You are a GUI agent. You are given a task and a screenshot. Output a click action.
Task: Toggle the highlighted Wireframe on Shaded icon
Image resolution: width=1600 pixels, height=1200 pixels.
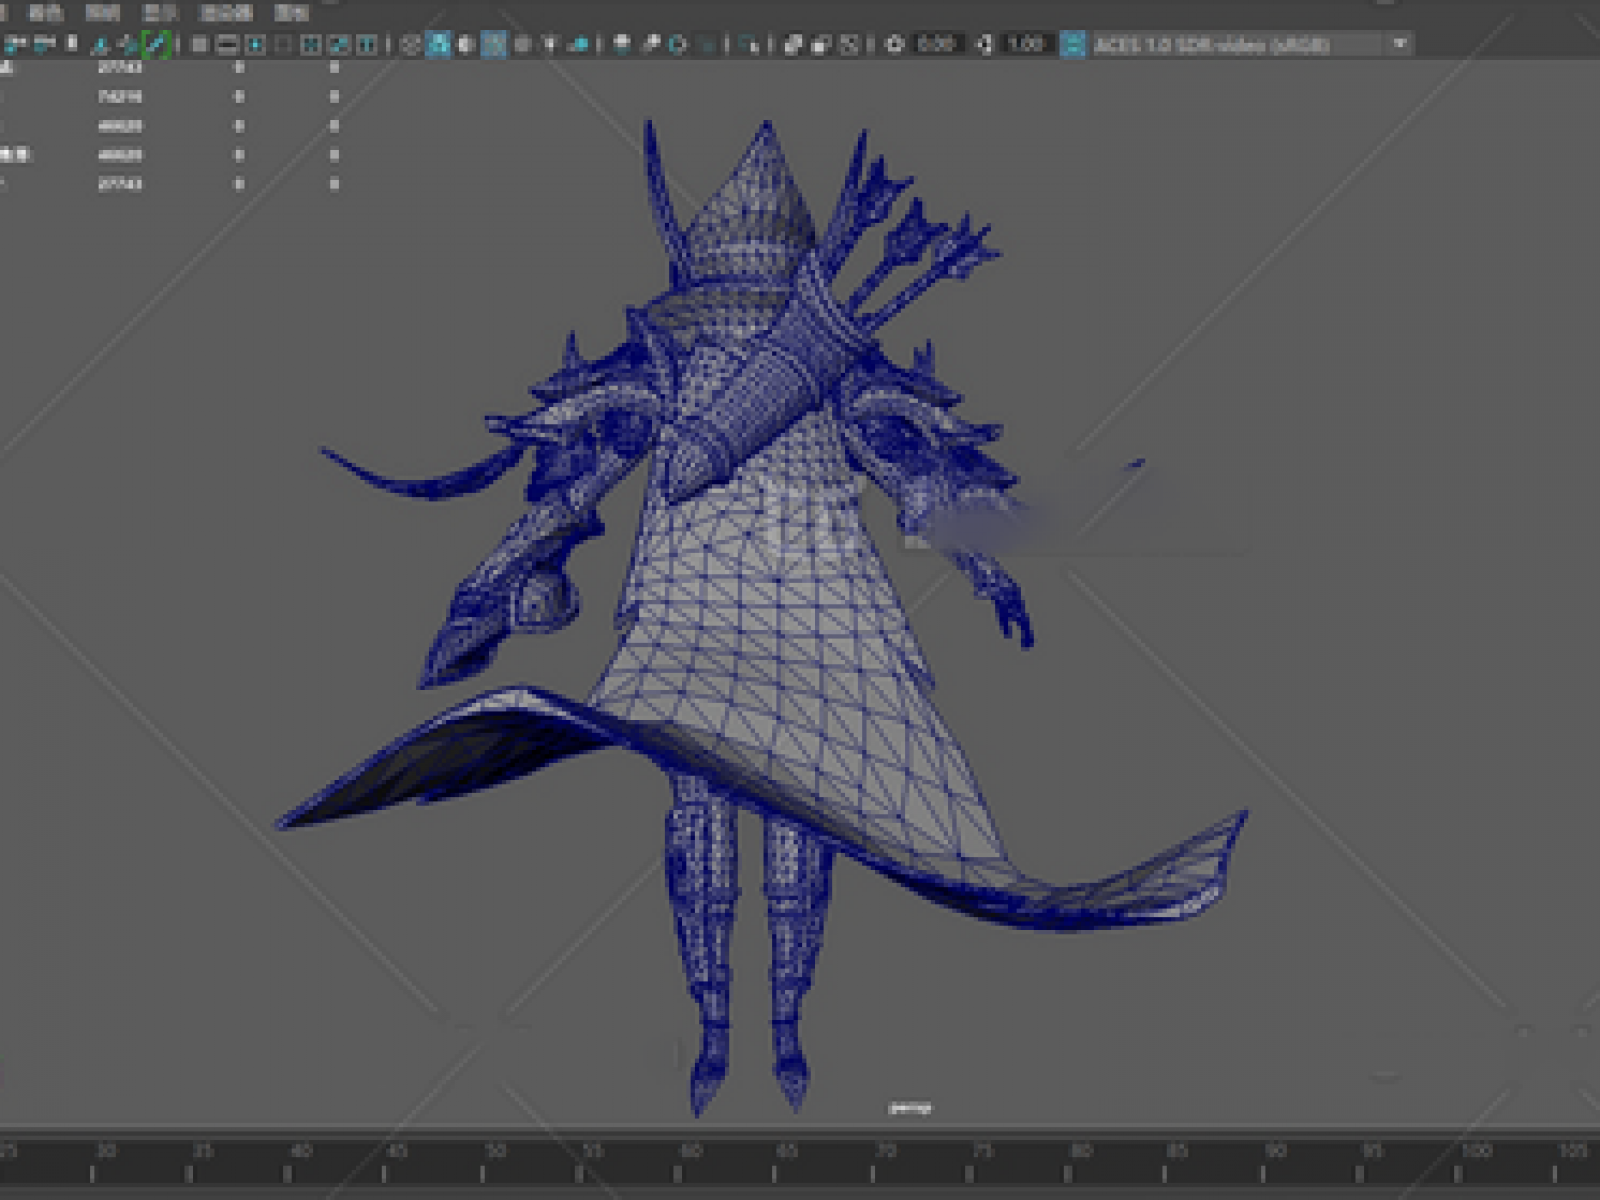point(494,44)
